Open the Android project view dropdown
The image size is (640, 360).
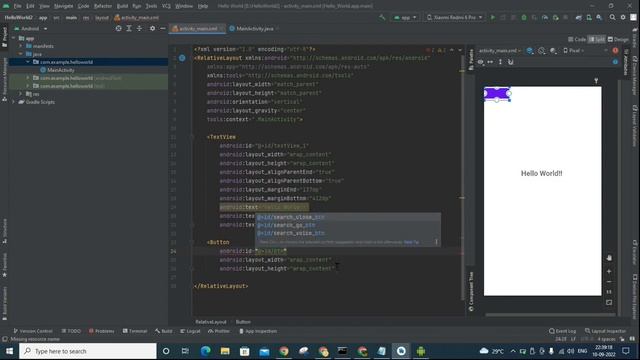tap(31, 29)
